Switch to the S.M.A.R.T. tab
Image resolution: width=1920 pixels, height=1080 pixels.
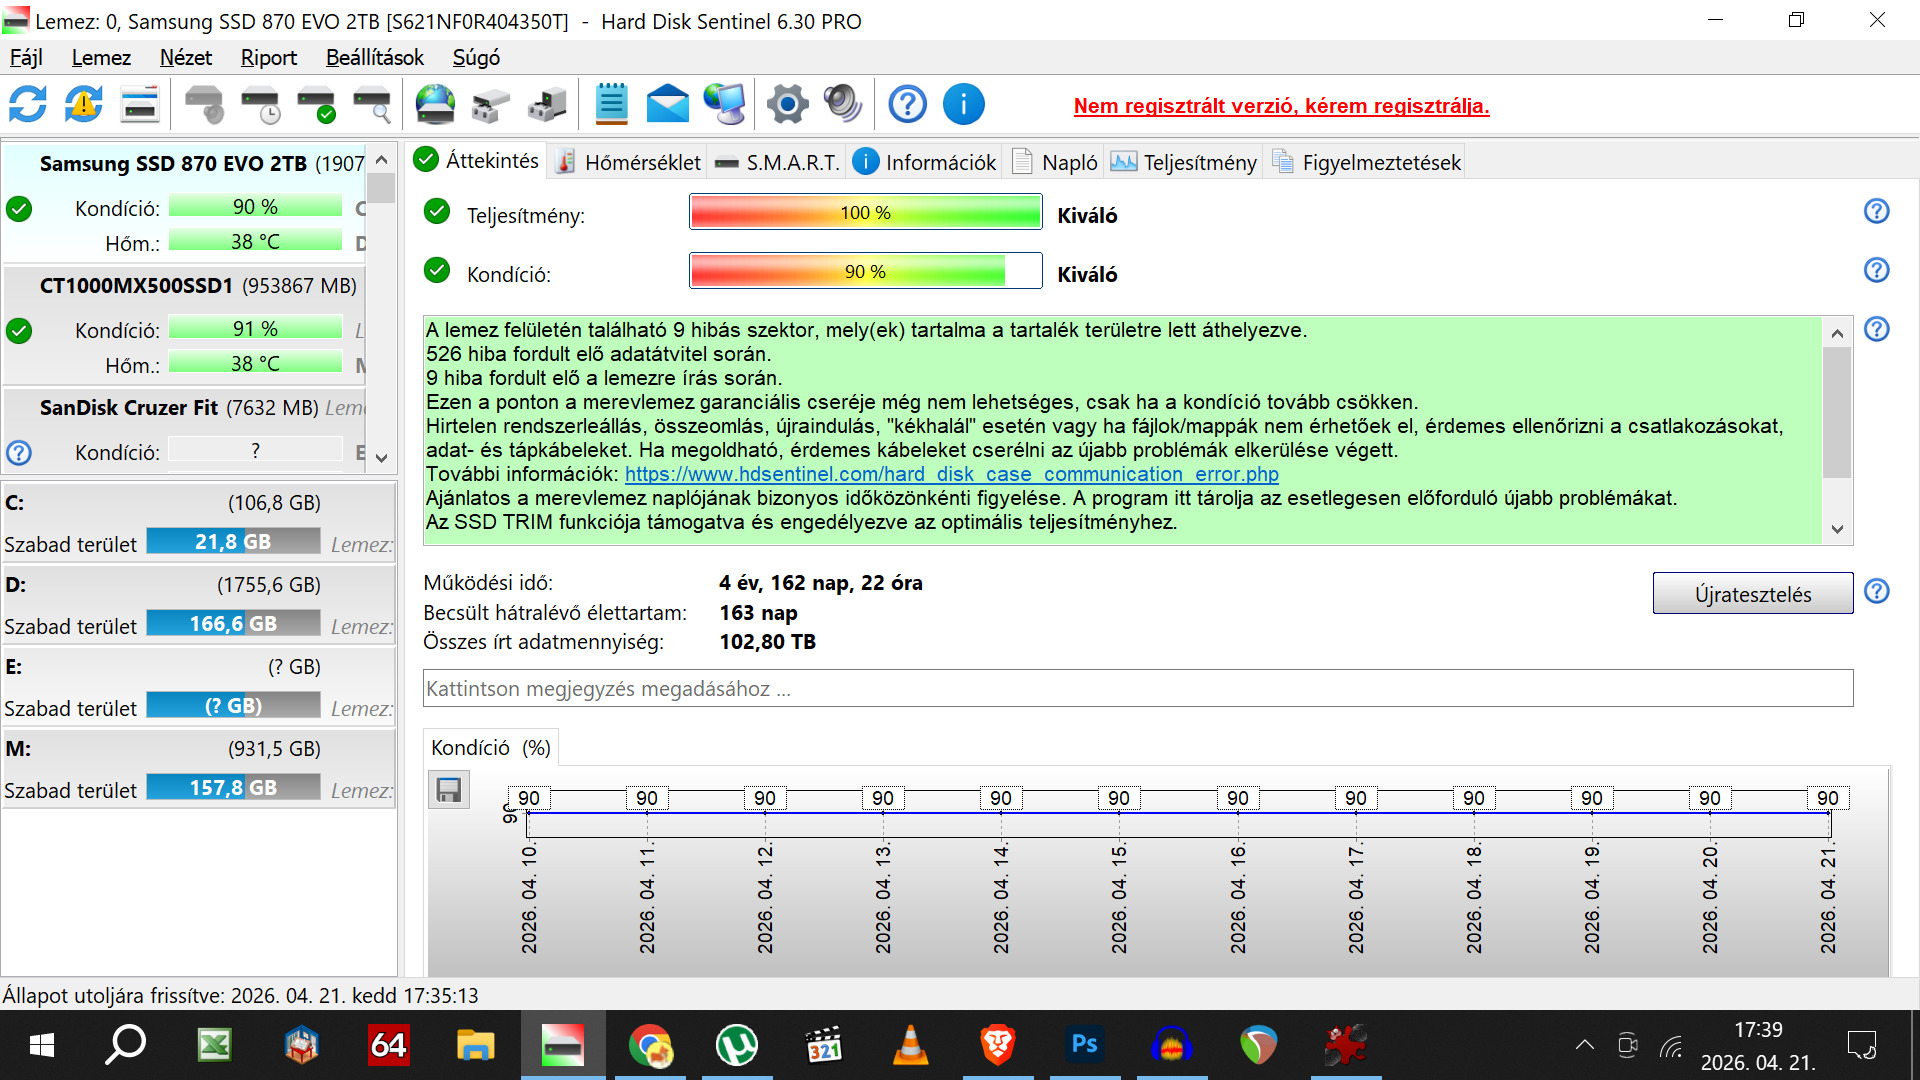point(778,162)
